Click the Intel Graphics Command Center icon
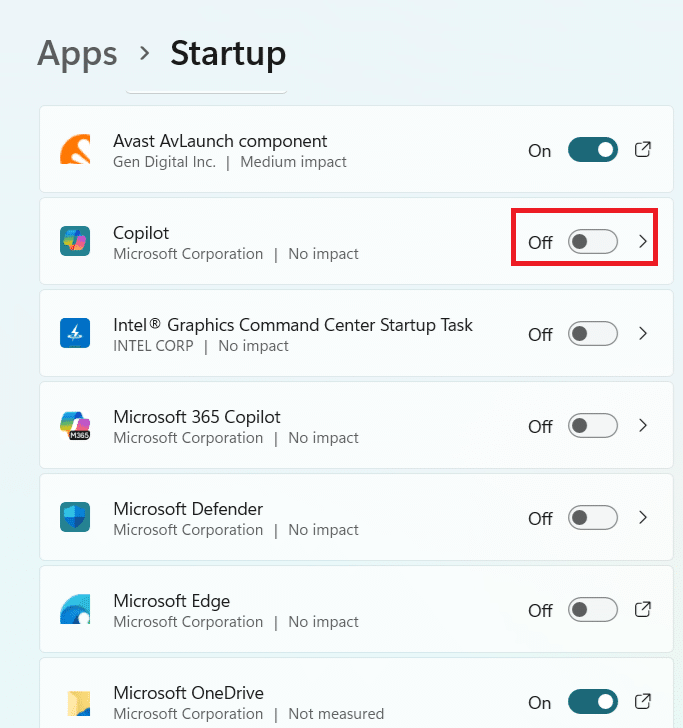This screenshot has height=728, width=683. [x=76, y=334]
